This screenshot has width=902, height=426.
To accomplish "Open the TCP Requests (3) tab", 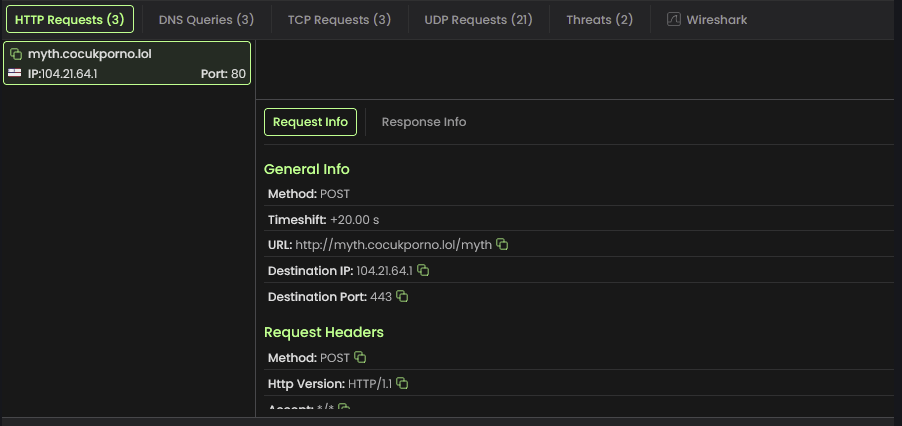I will [x=339, y=19].
